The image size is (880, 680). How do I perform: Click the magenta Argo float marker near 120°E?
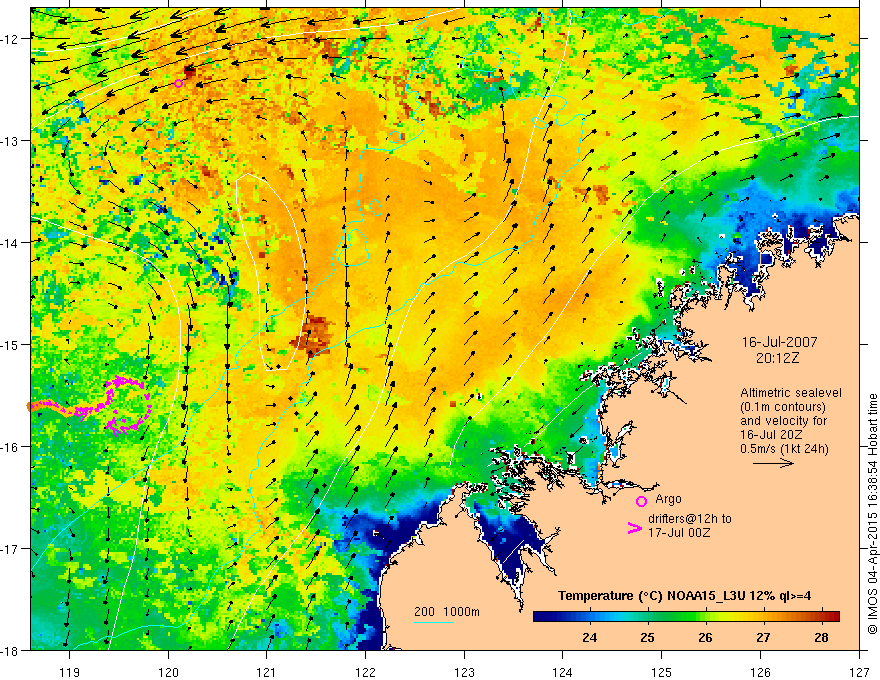click(178, 84)
